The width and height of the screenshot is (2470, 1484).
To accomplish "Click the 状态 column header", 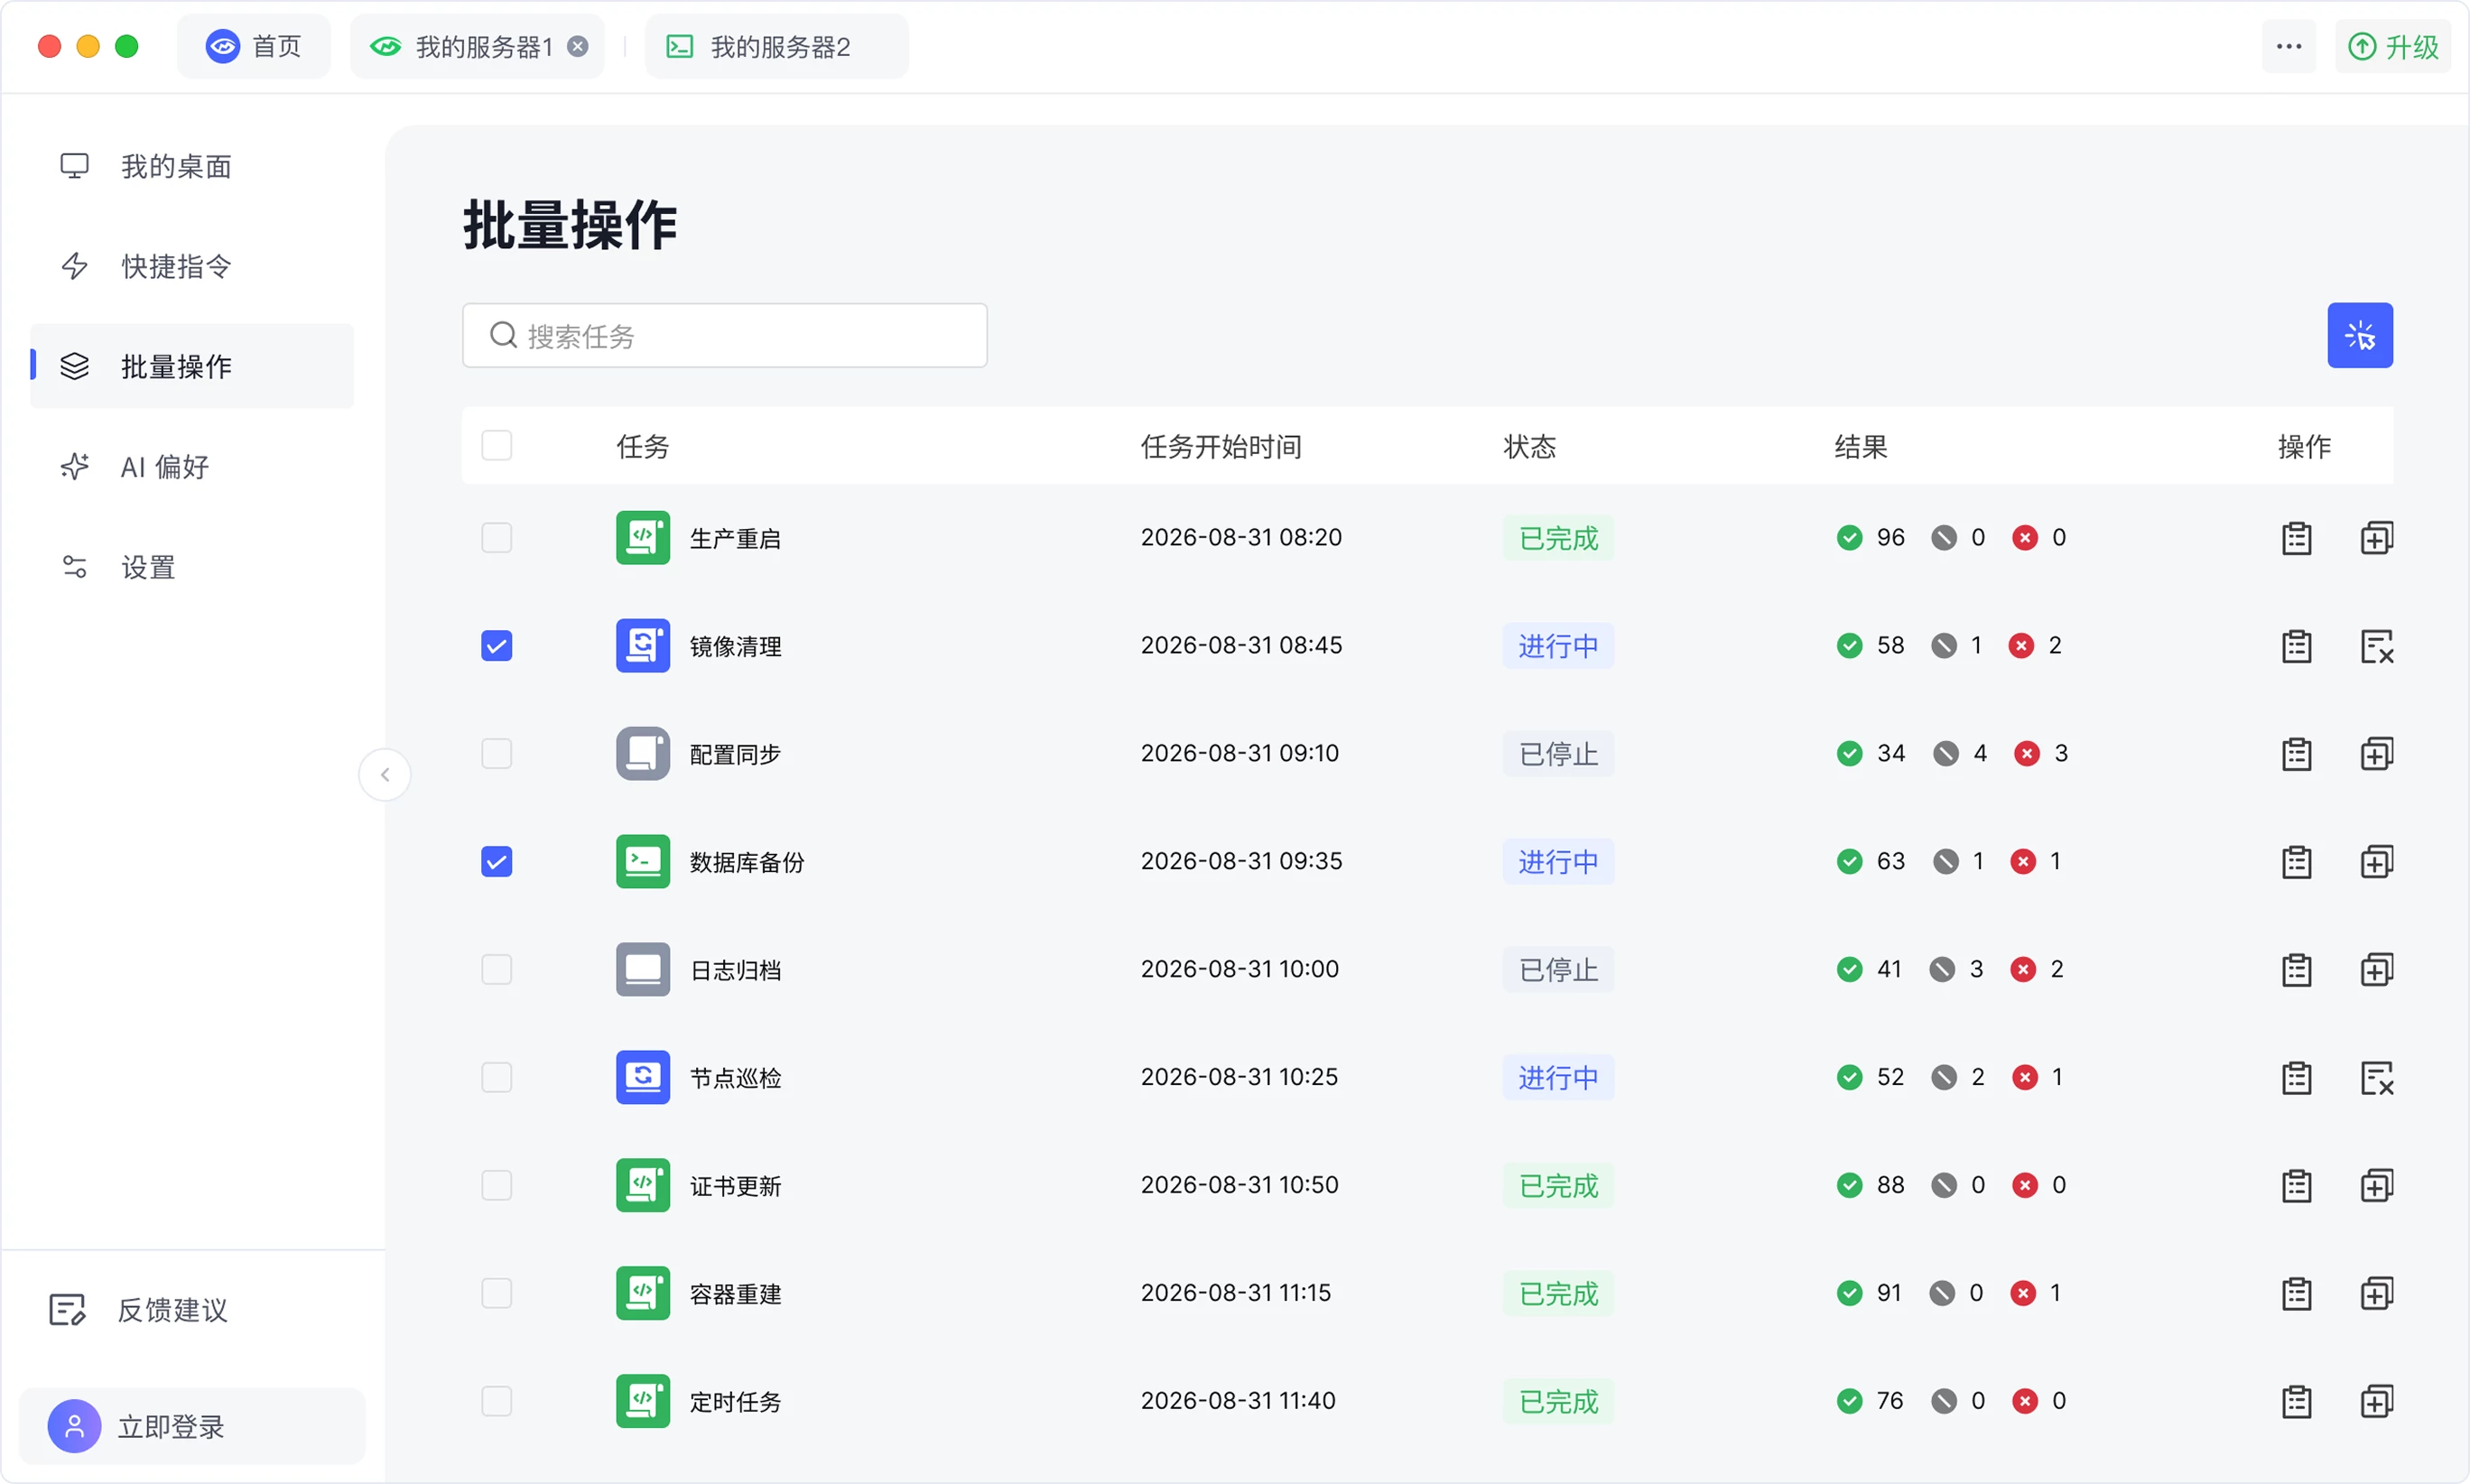I will point(1529,447).
